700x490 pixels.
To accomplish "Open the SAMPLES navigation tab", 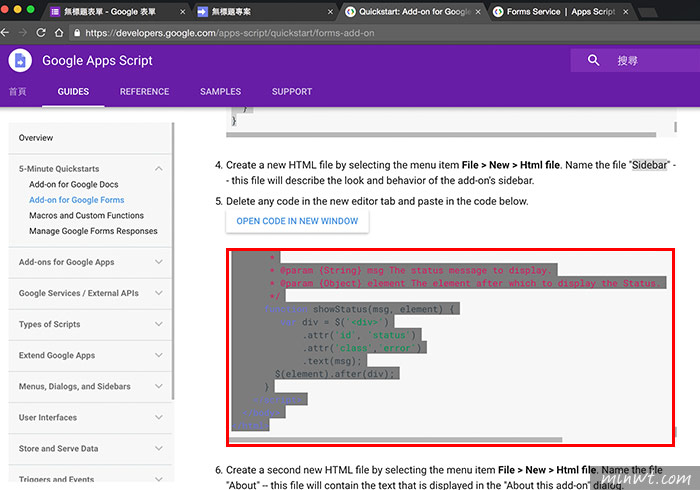I will pos(221,91).
